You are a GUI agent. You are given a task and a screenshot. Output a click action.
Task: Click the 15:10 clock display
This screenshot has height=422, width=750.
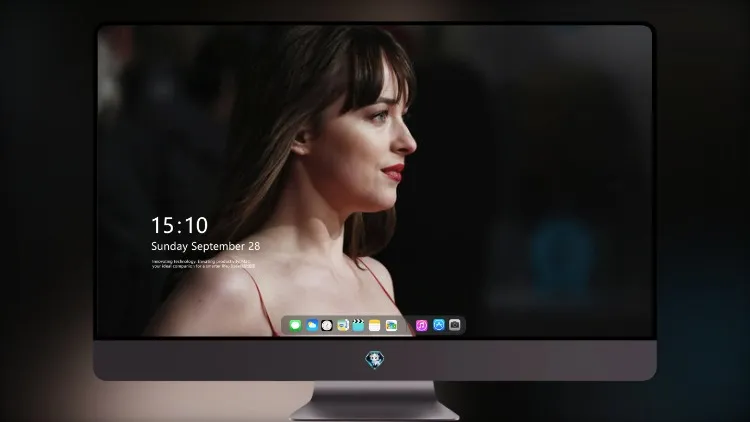point(179,225)
